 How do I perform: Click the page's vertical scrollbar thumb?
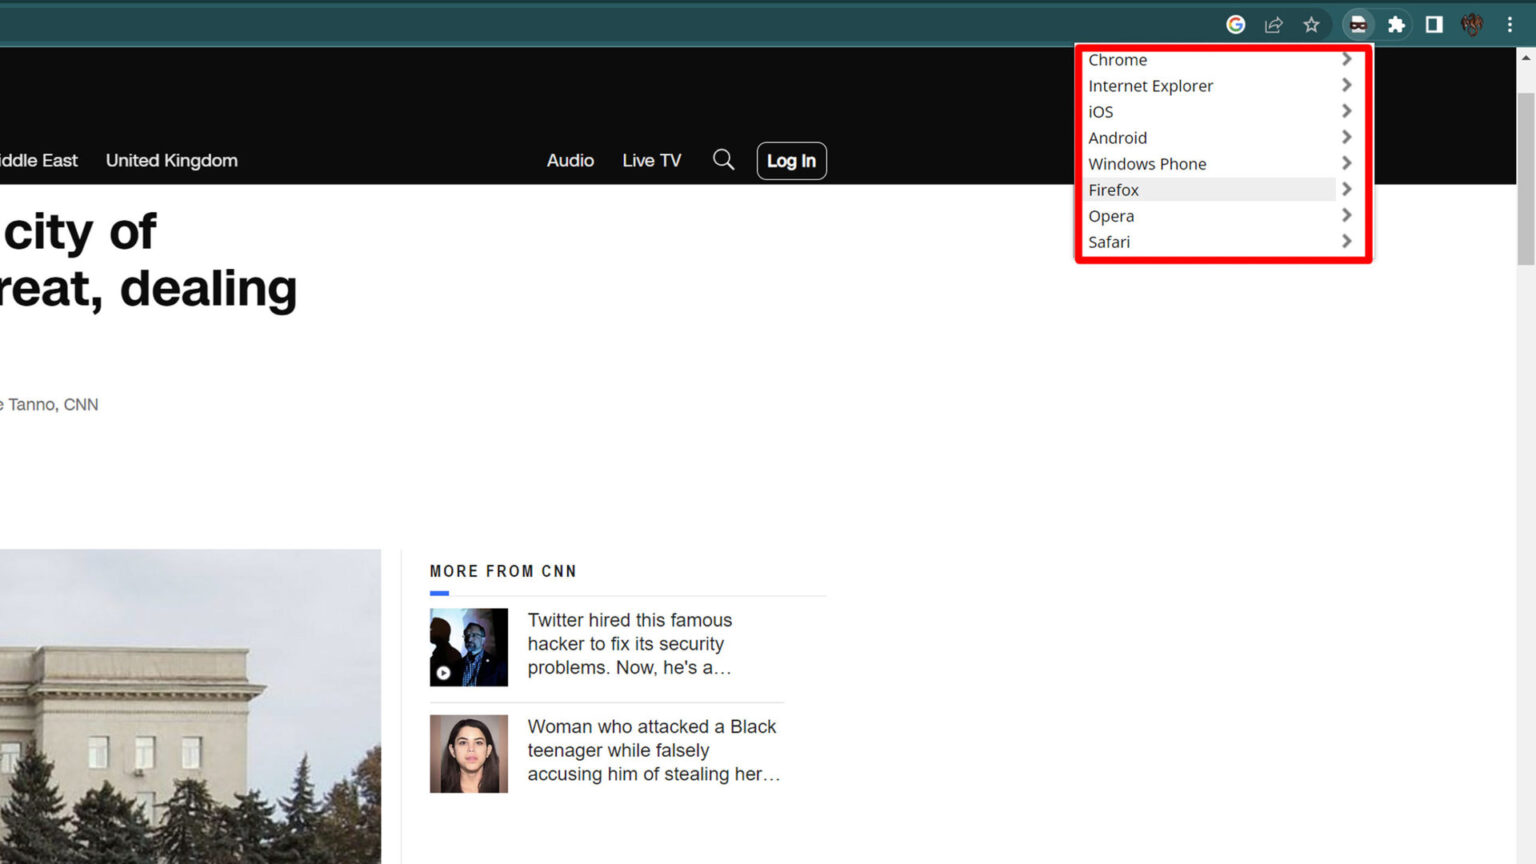click(1525, 178)
